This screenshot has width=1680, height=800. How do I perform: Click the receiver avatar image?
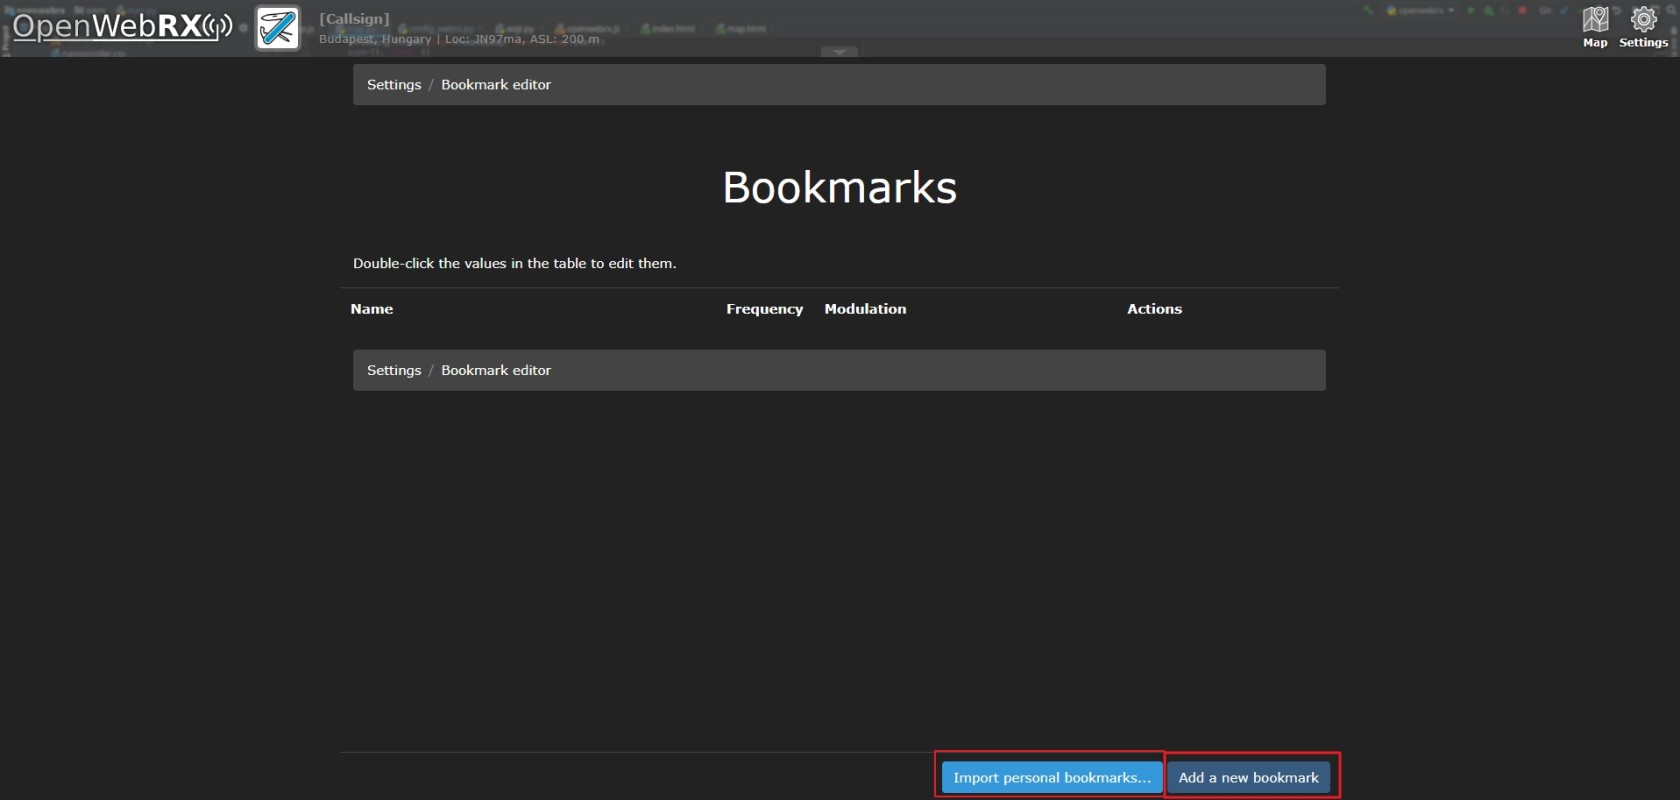point(277,28)
